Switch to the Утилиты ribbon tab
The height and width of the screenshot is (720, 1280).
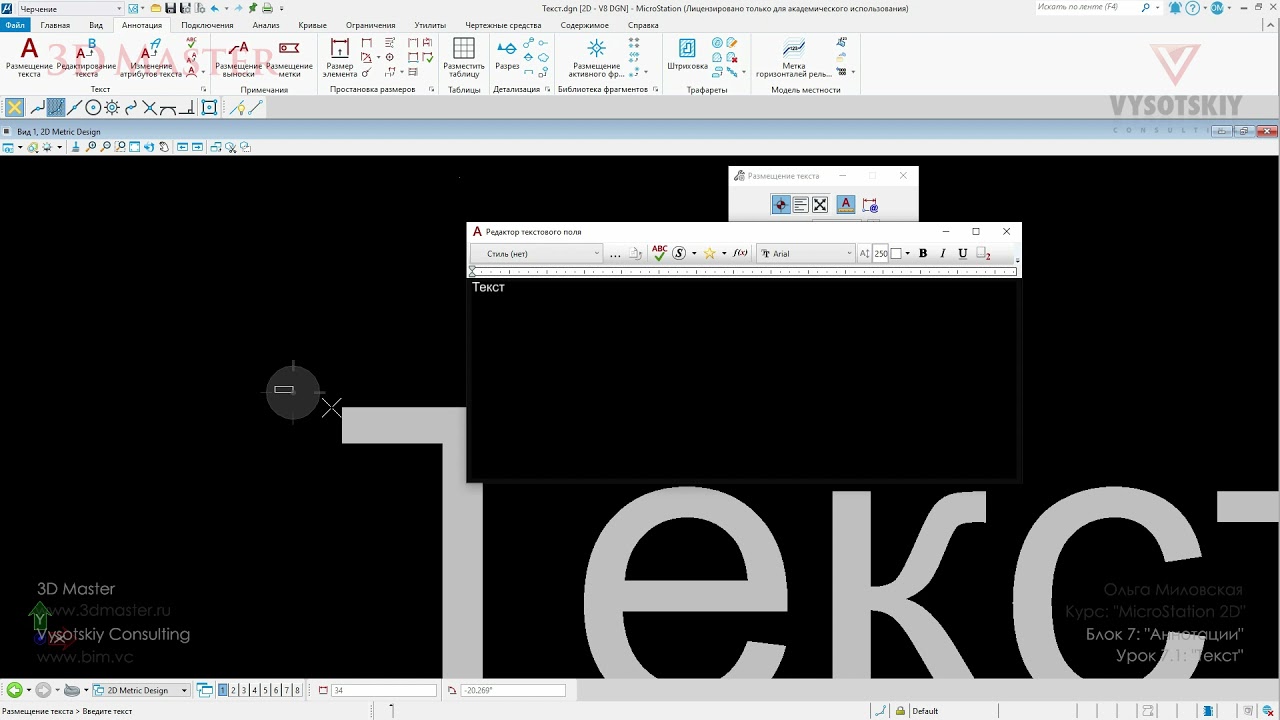coord(430,25)
